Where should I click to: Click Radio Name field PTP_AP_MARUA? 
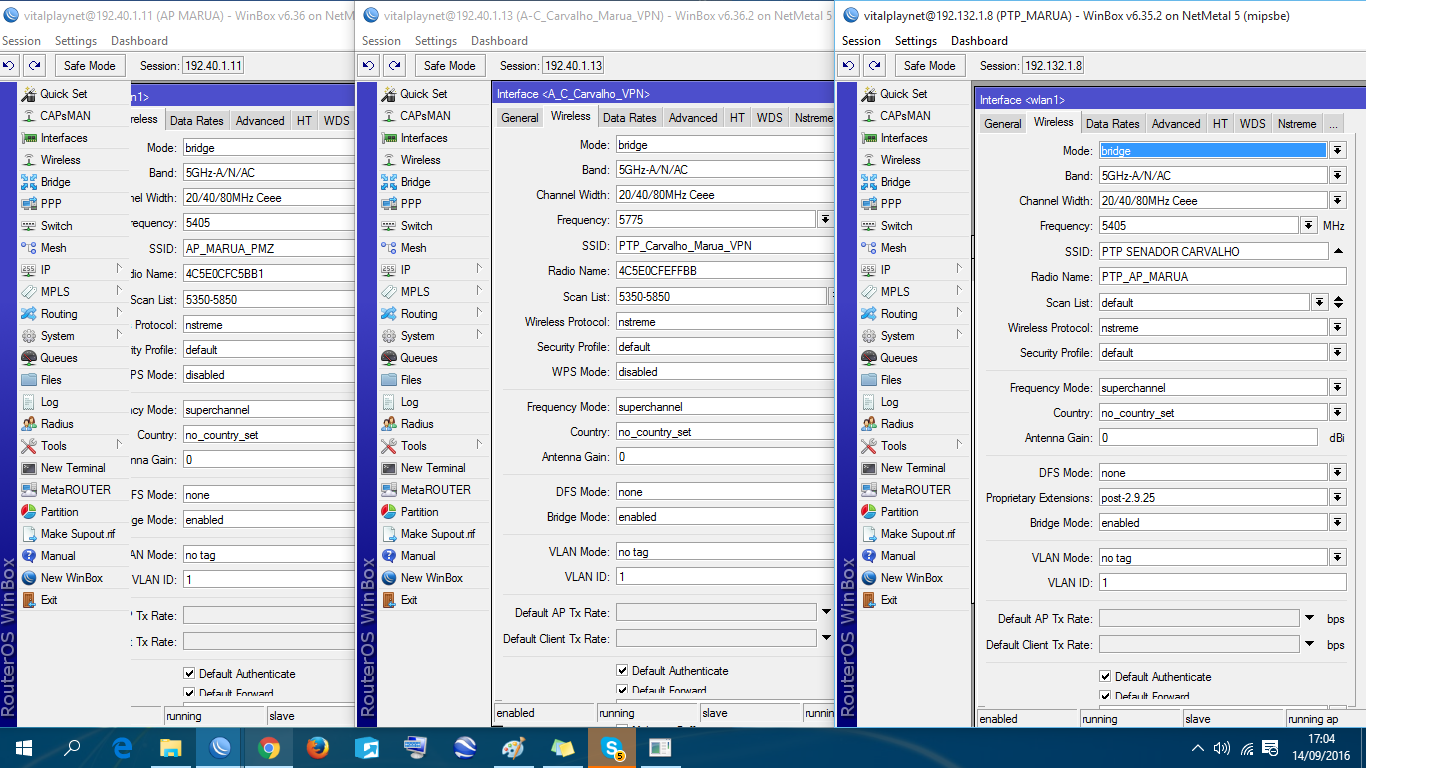1222,277
